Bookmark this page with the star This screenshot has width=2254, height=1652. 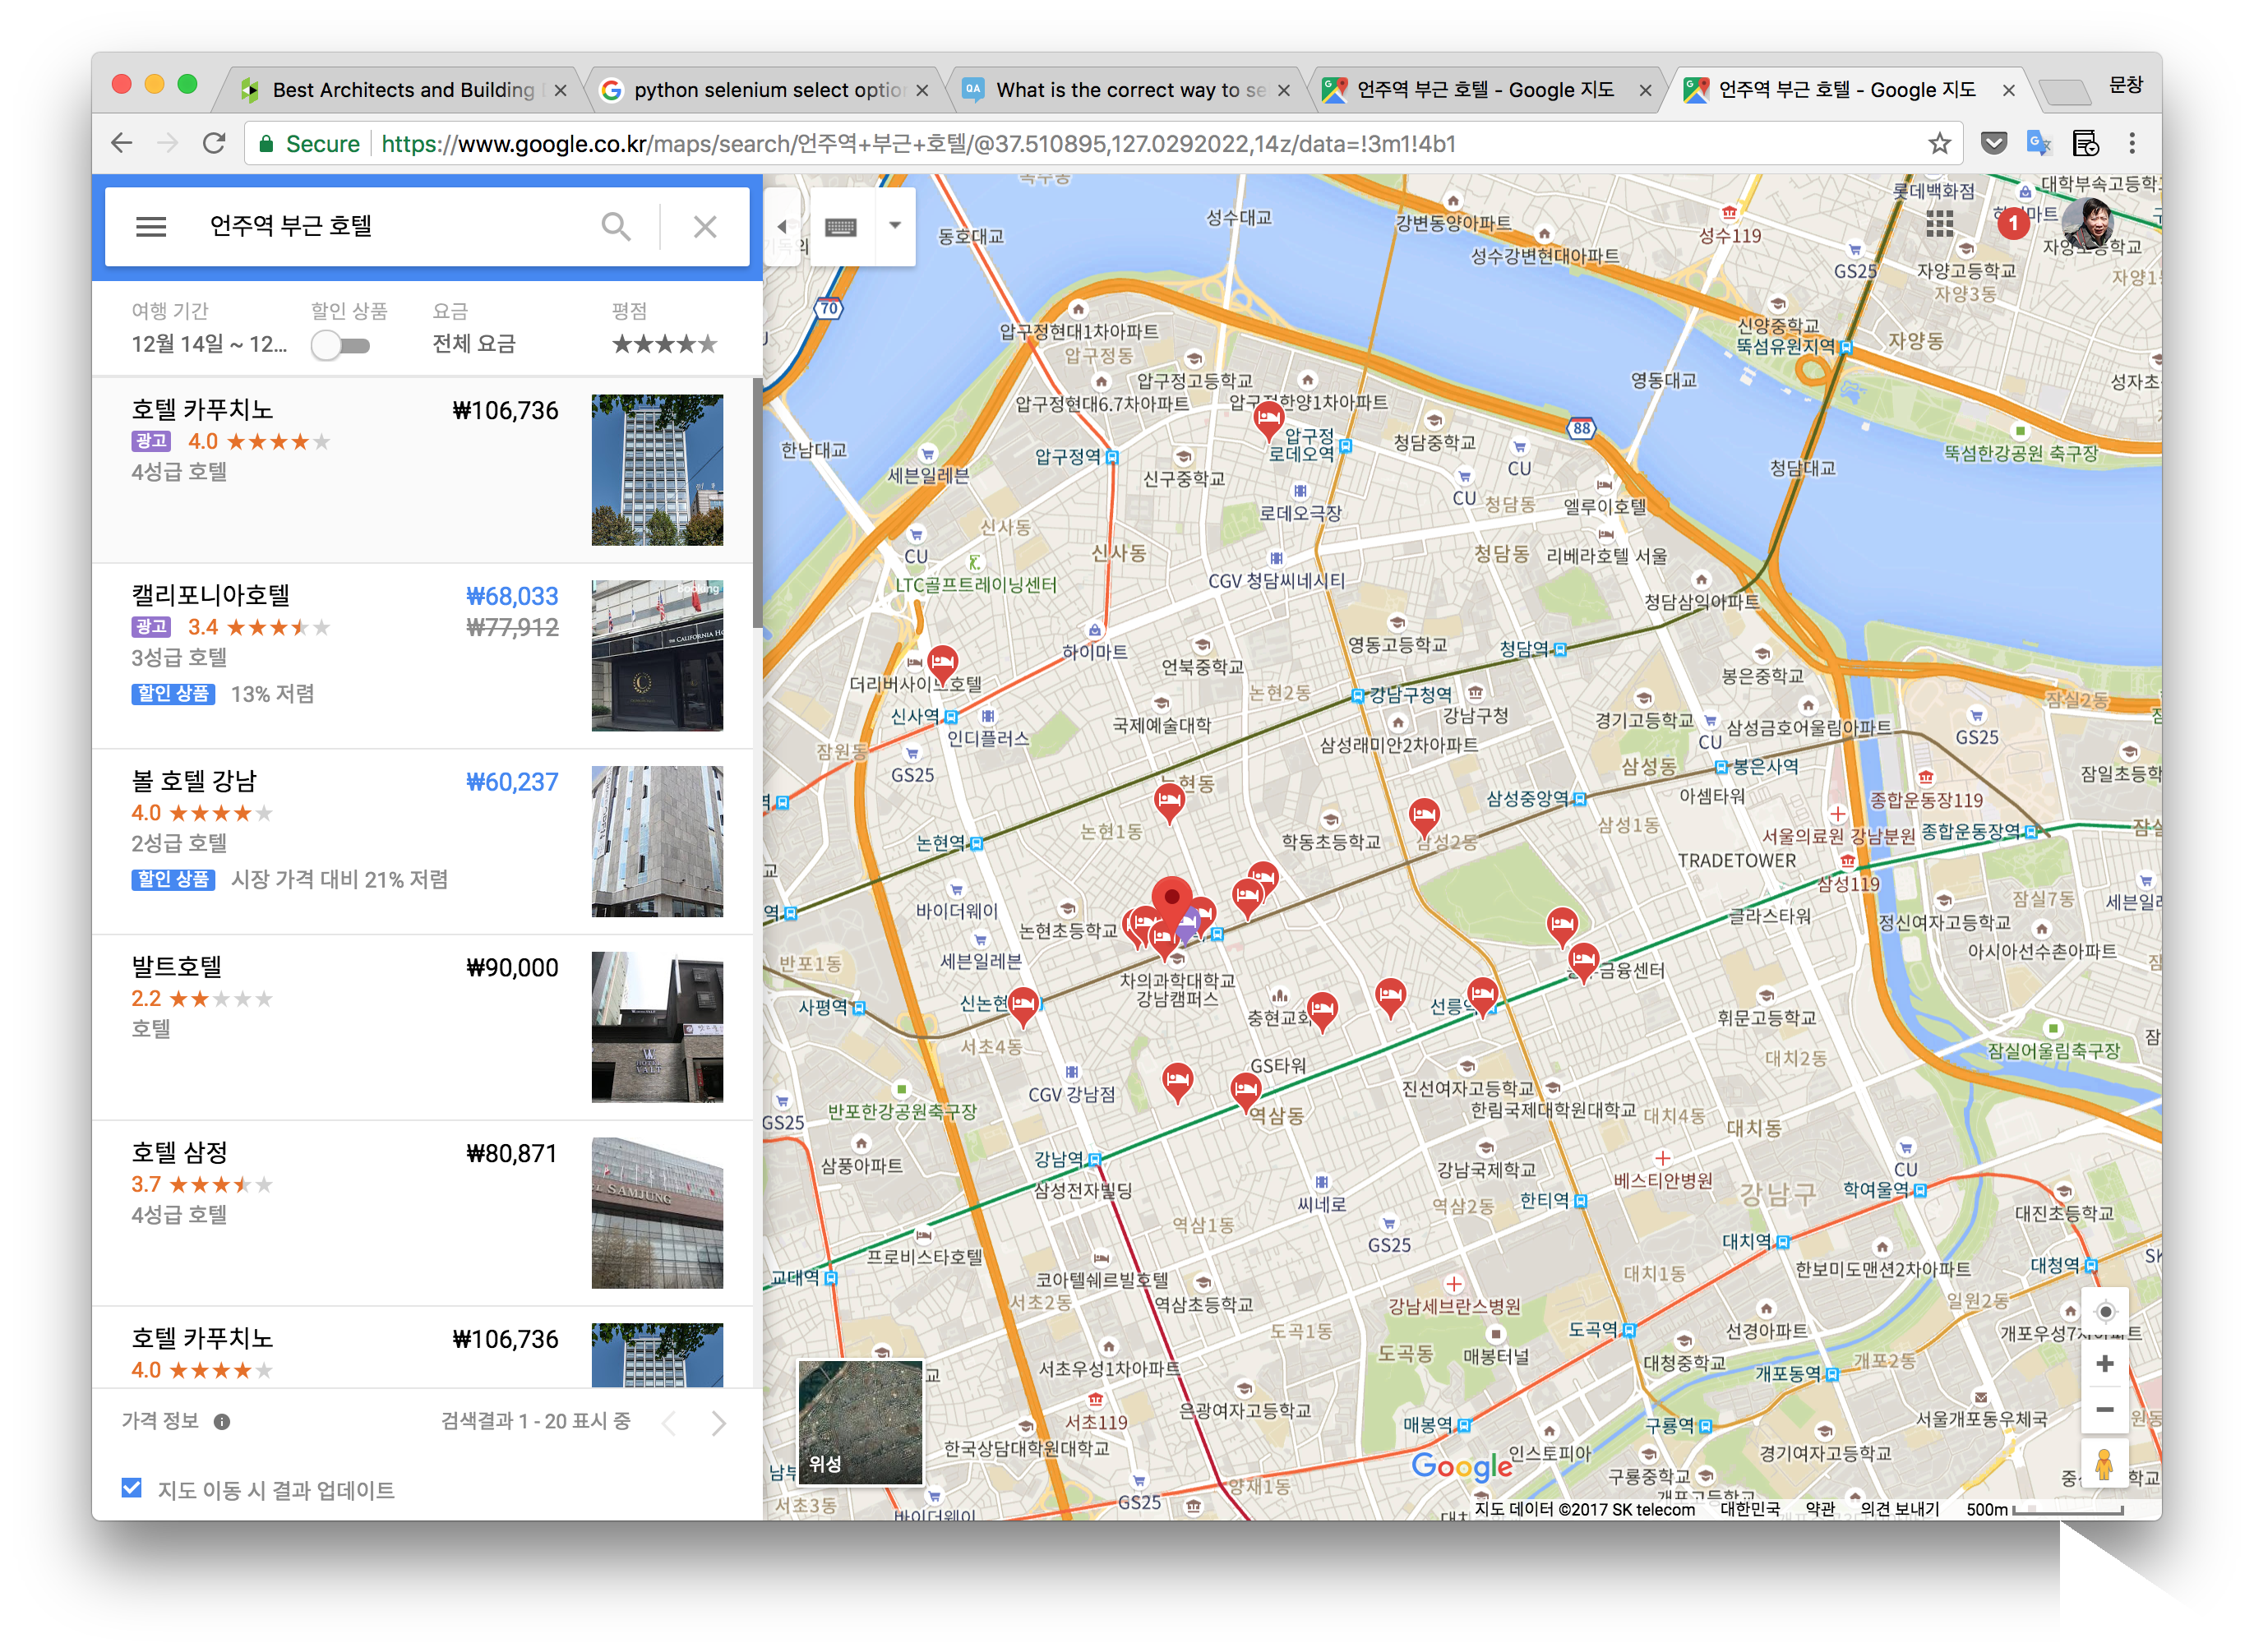tap(1939, 143)
